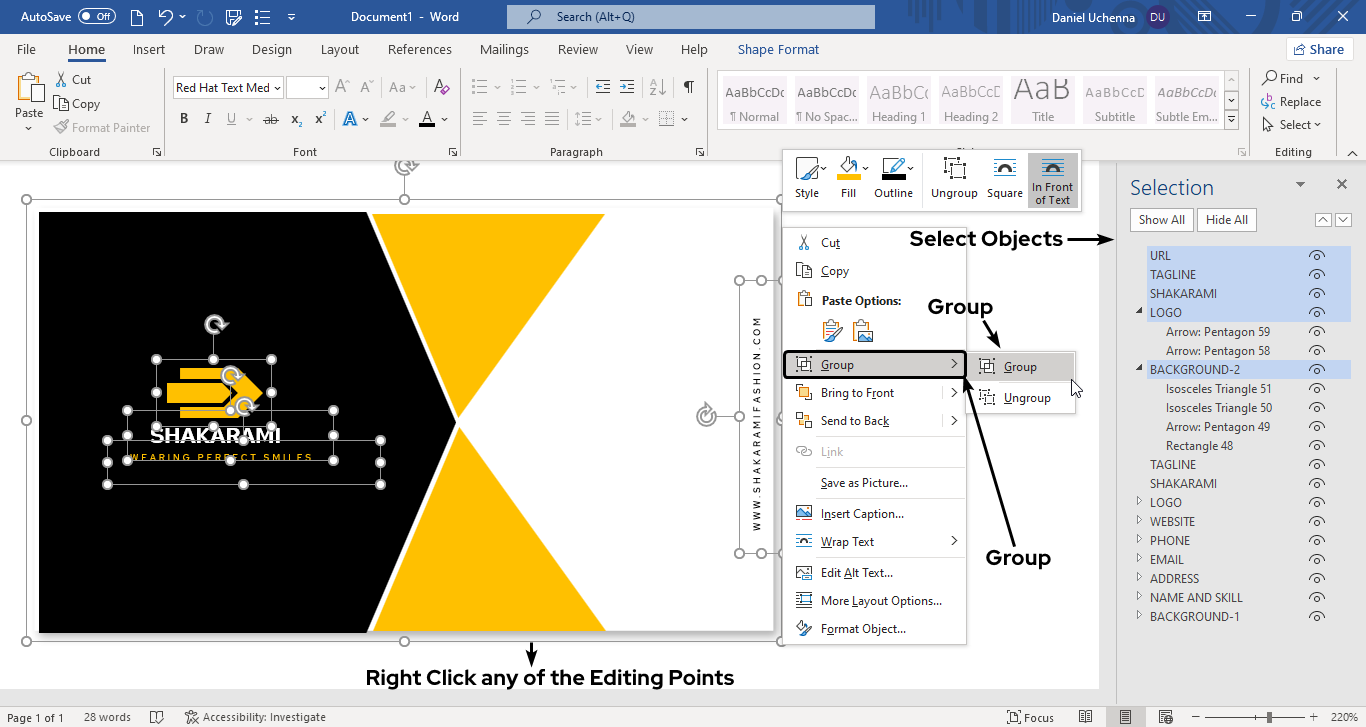Screen dimensions: 1366x727
Task: Toggle Bold formatting in the Font group
Action: coord(184,119)
